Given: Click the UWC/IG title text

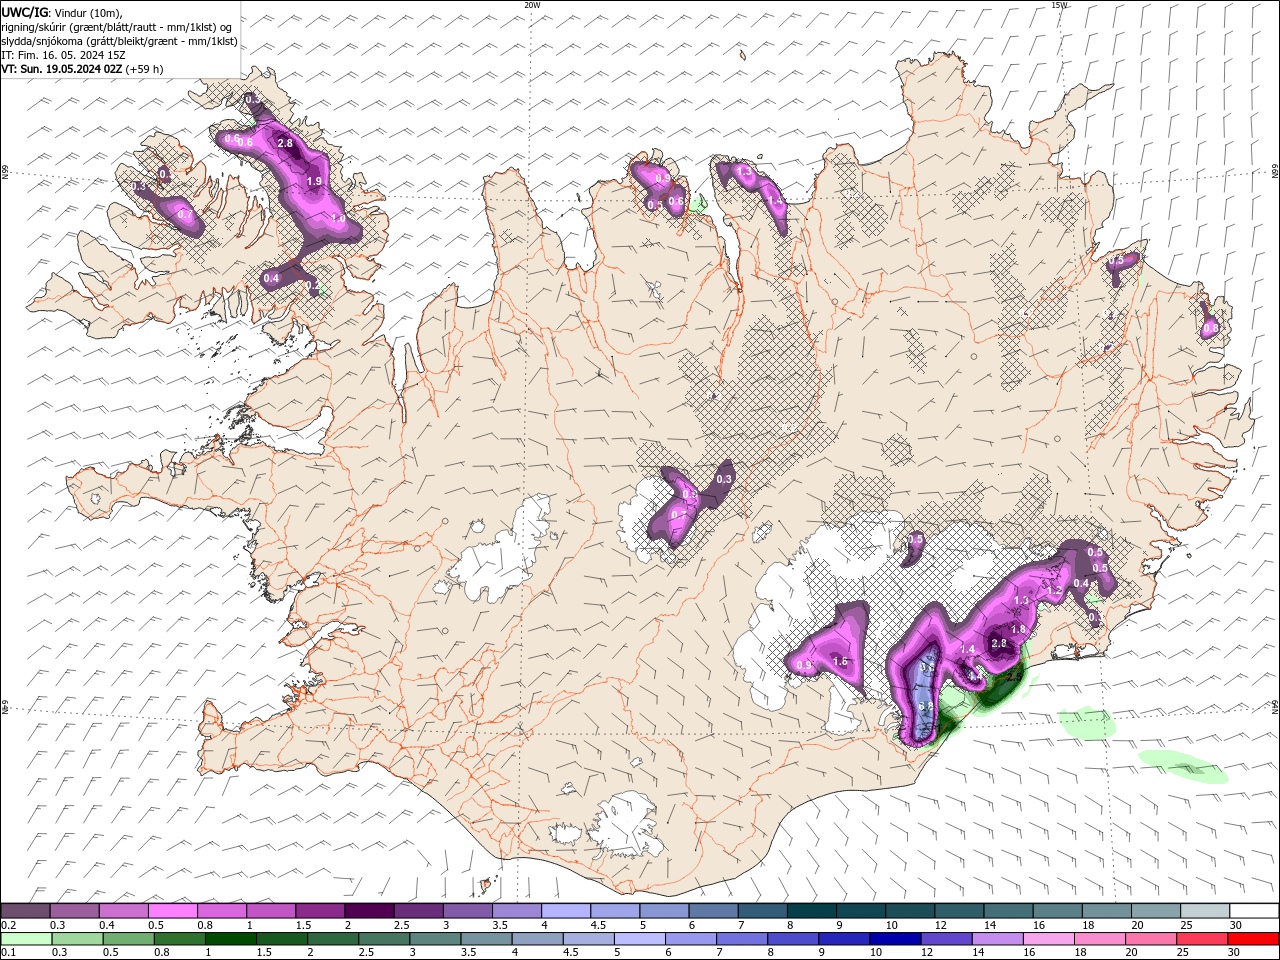Looking at the screenshot, I should (x=24, y=12).
